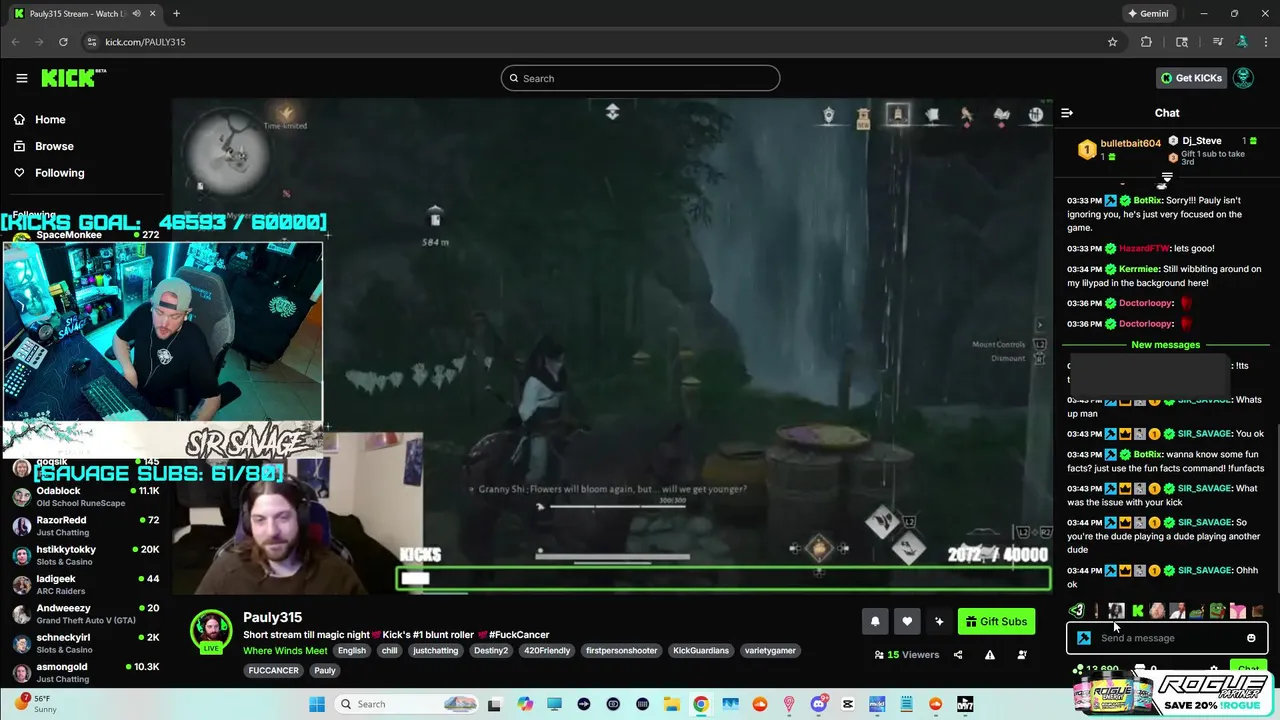Expand the gift leaderboard arrow
The height and width of the screenshot is (720, 1280).
1166,179
